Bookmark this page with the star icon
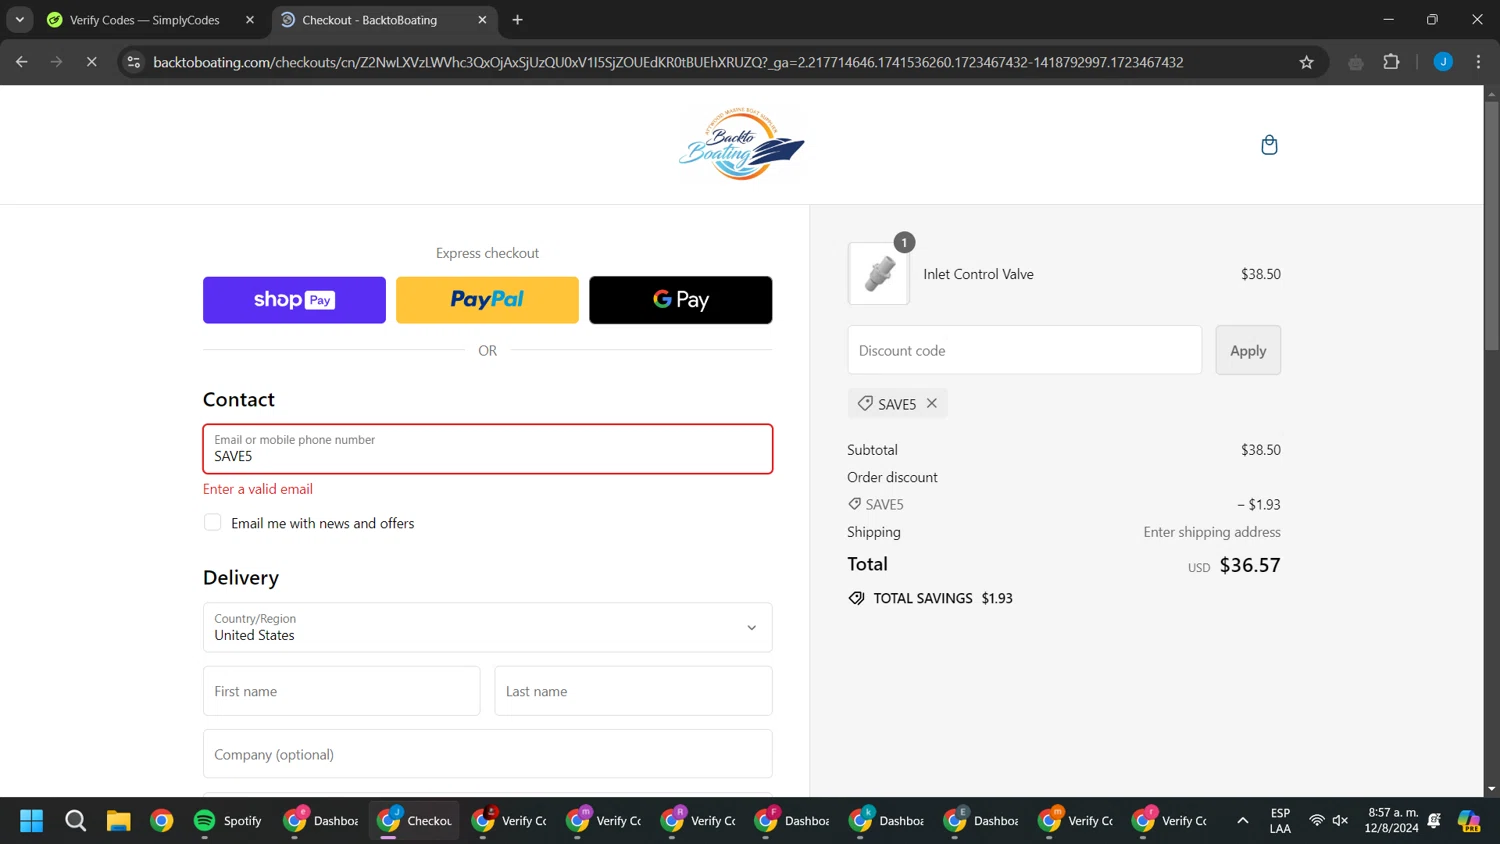Viewport: 1500px width, 844px height. pos(1306,62)
